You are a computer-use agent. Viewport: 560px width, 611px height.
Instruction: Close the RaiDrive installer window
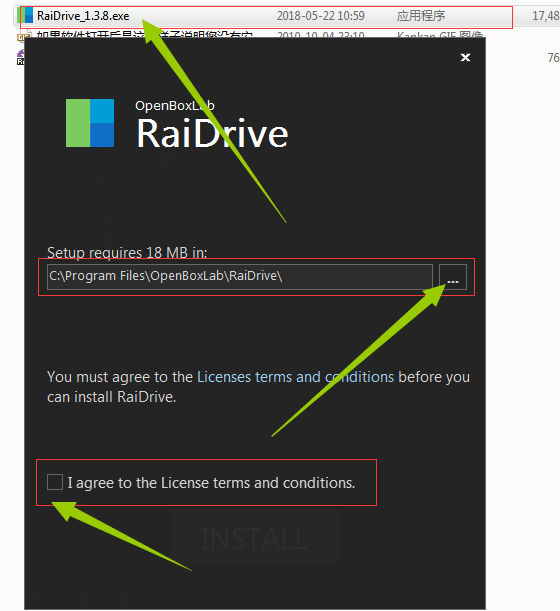(x=465, y=58)
